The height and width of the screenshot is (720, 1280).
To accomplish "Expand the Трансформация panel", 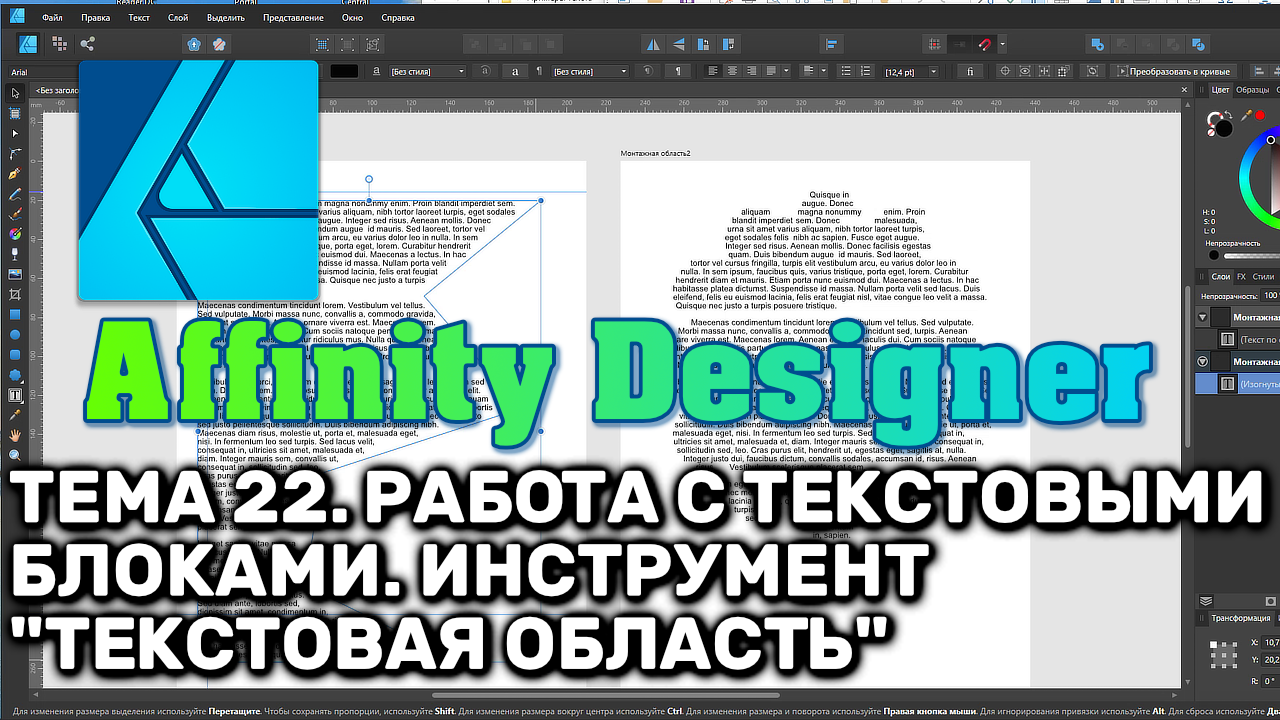I will pos(1240,618).
